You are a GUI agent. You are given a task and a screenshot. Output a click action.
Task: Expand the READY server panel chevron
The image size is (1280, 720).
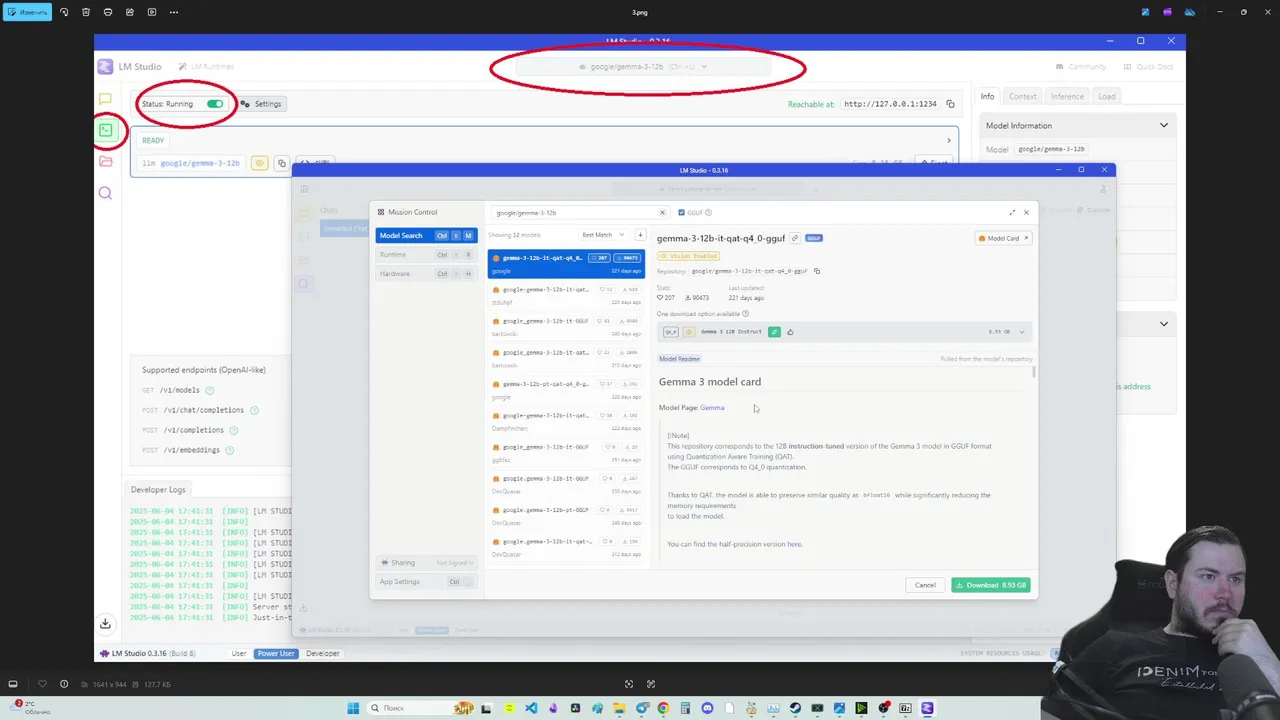pyautogui.click(x=948, y=140)
